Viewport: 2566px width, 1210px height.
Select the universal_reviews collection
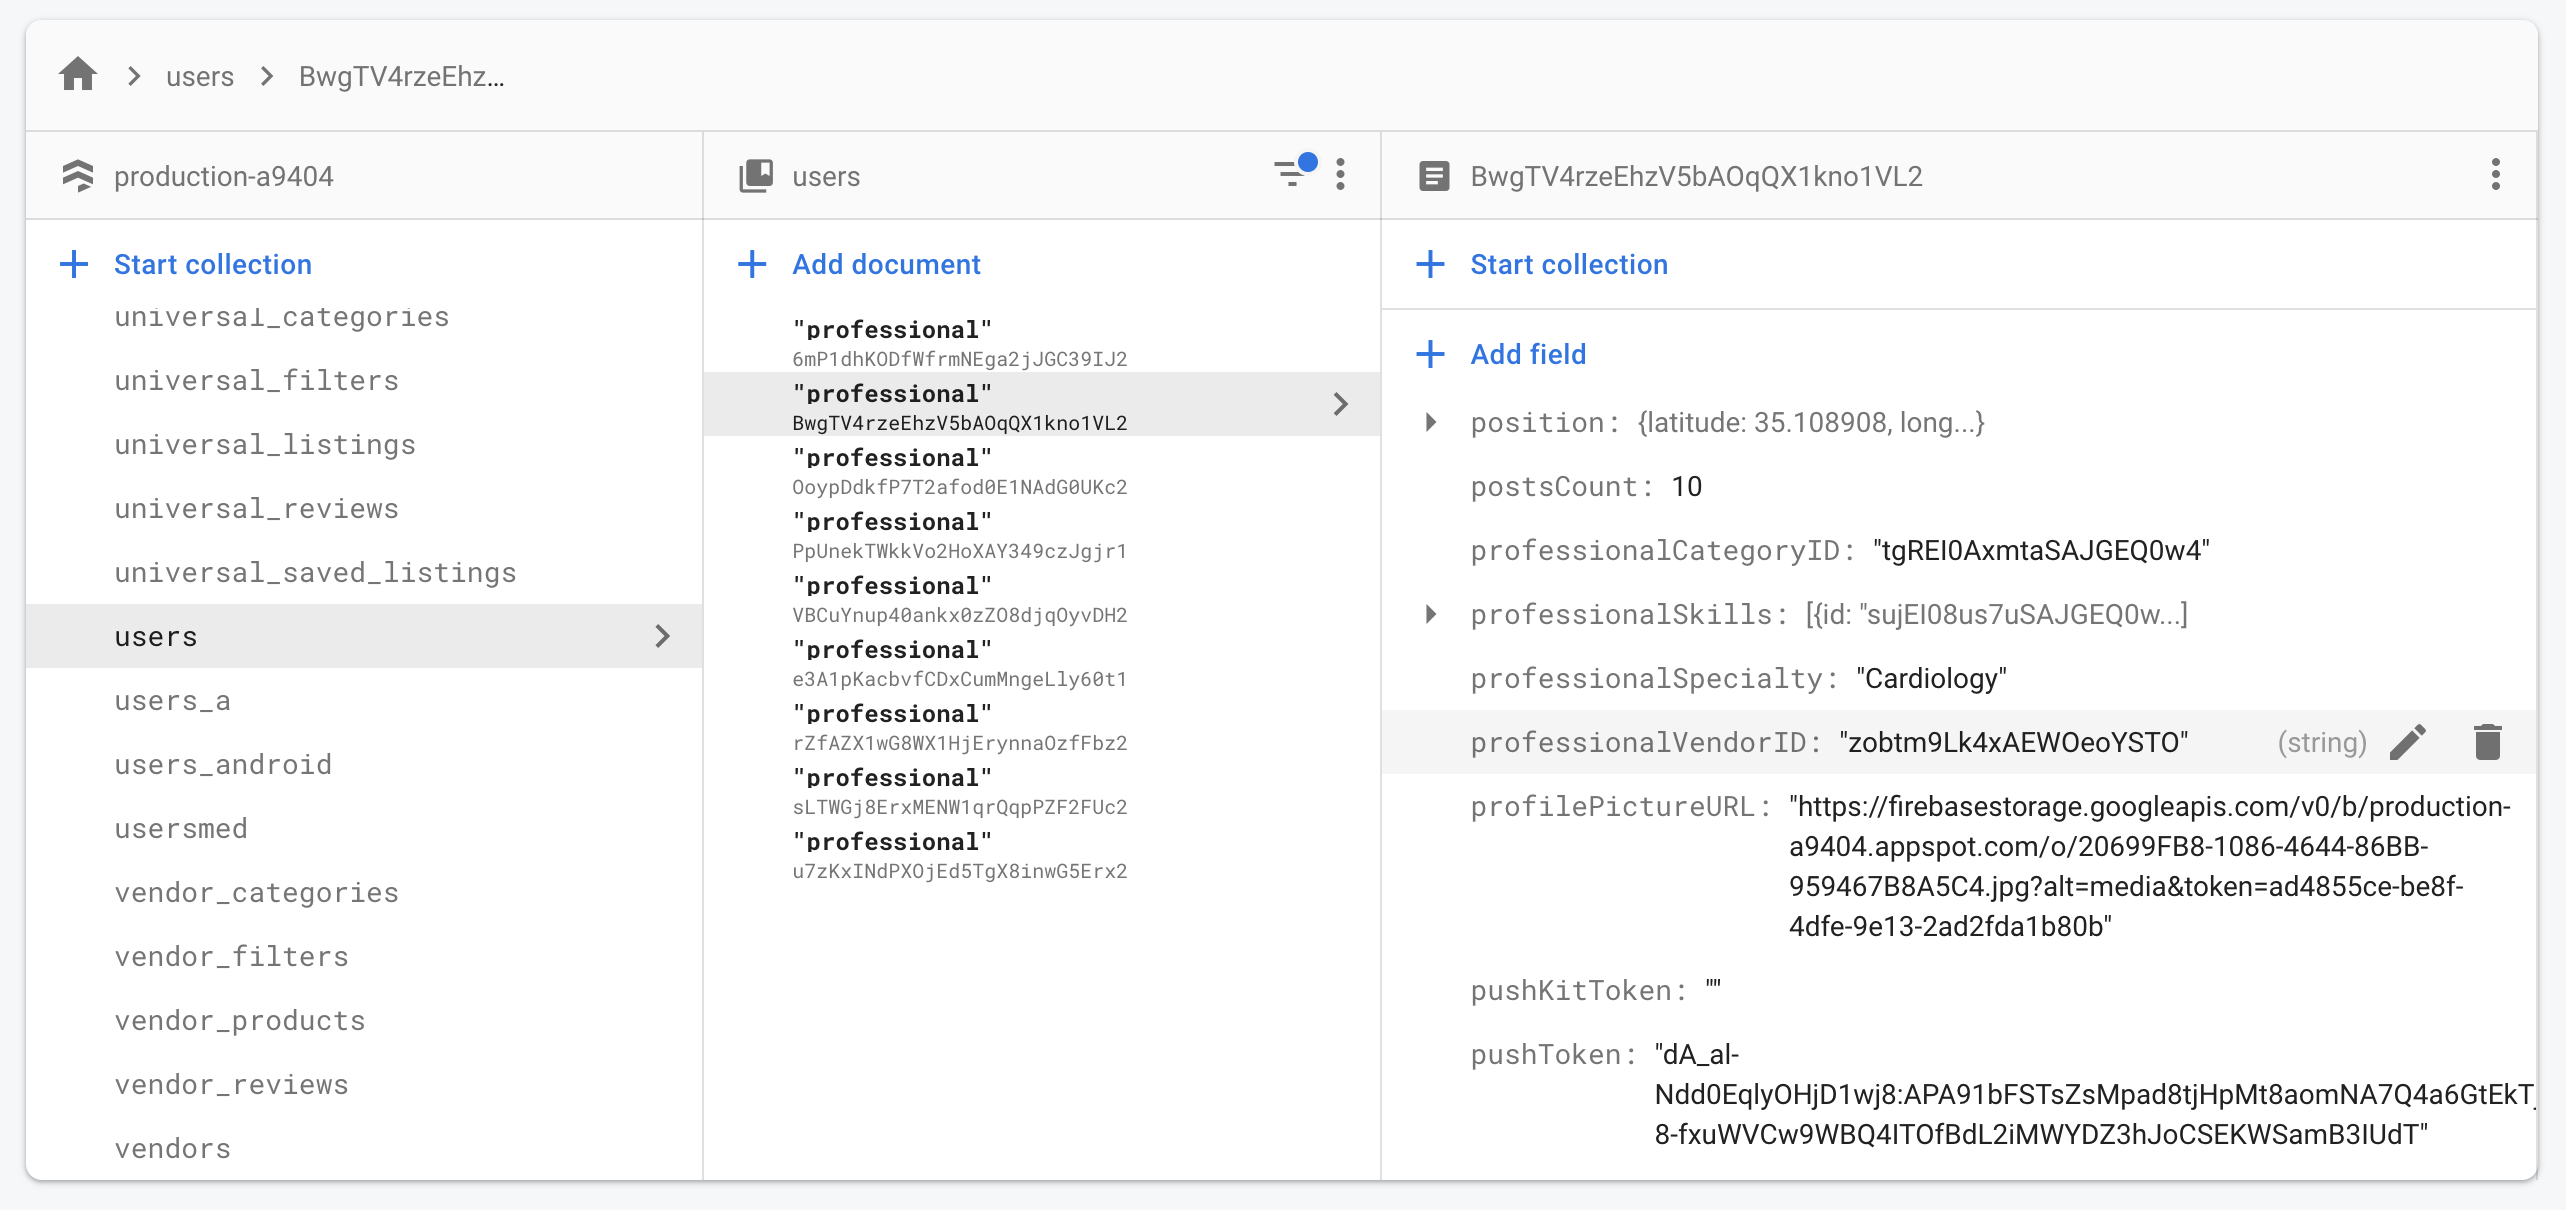256,508
